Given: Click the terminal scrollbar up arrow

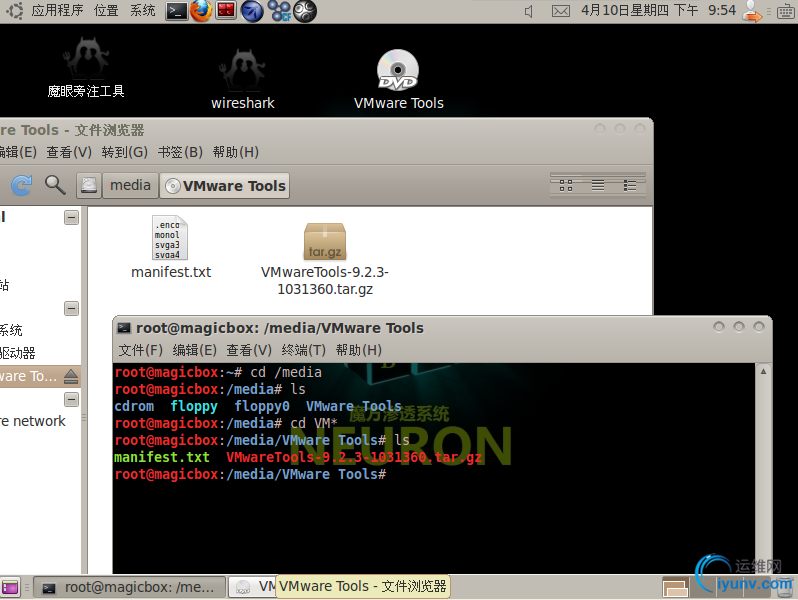Looking at the screenshot, I should coord(763,372).
